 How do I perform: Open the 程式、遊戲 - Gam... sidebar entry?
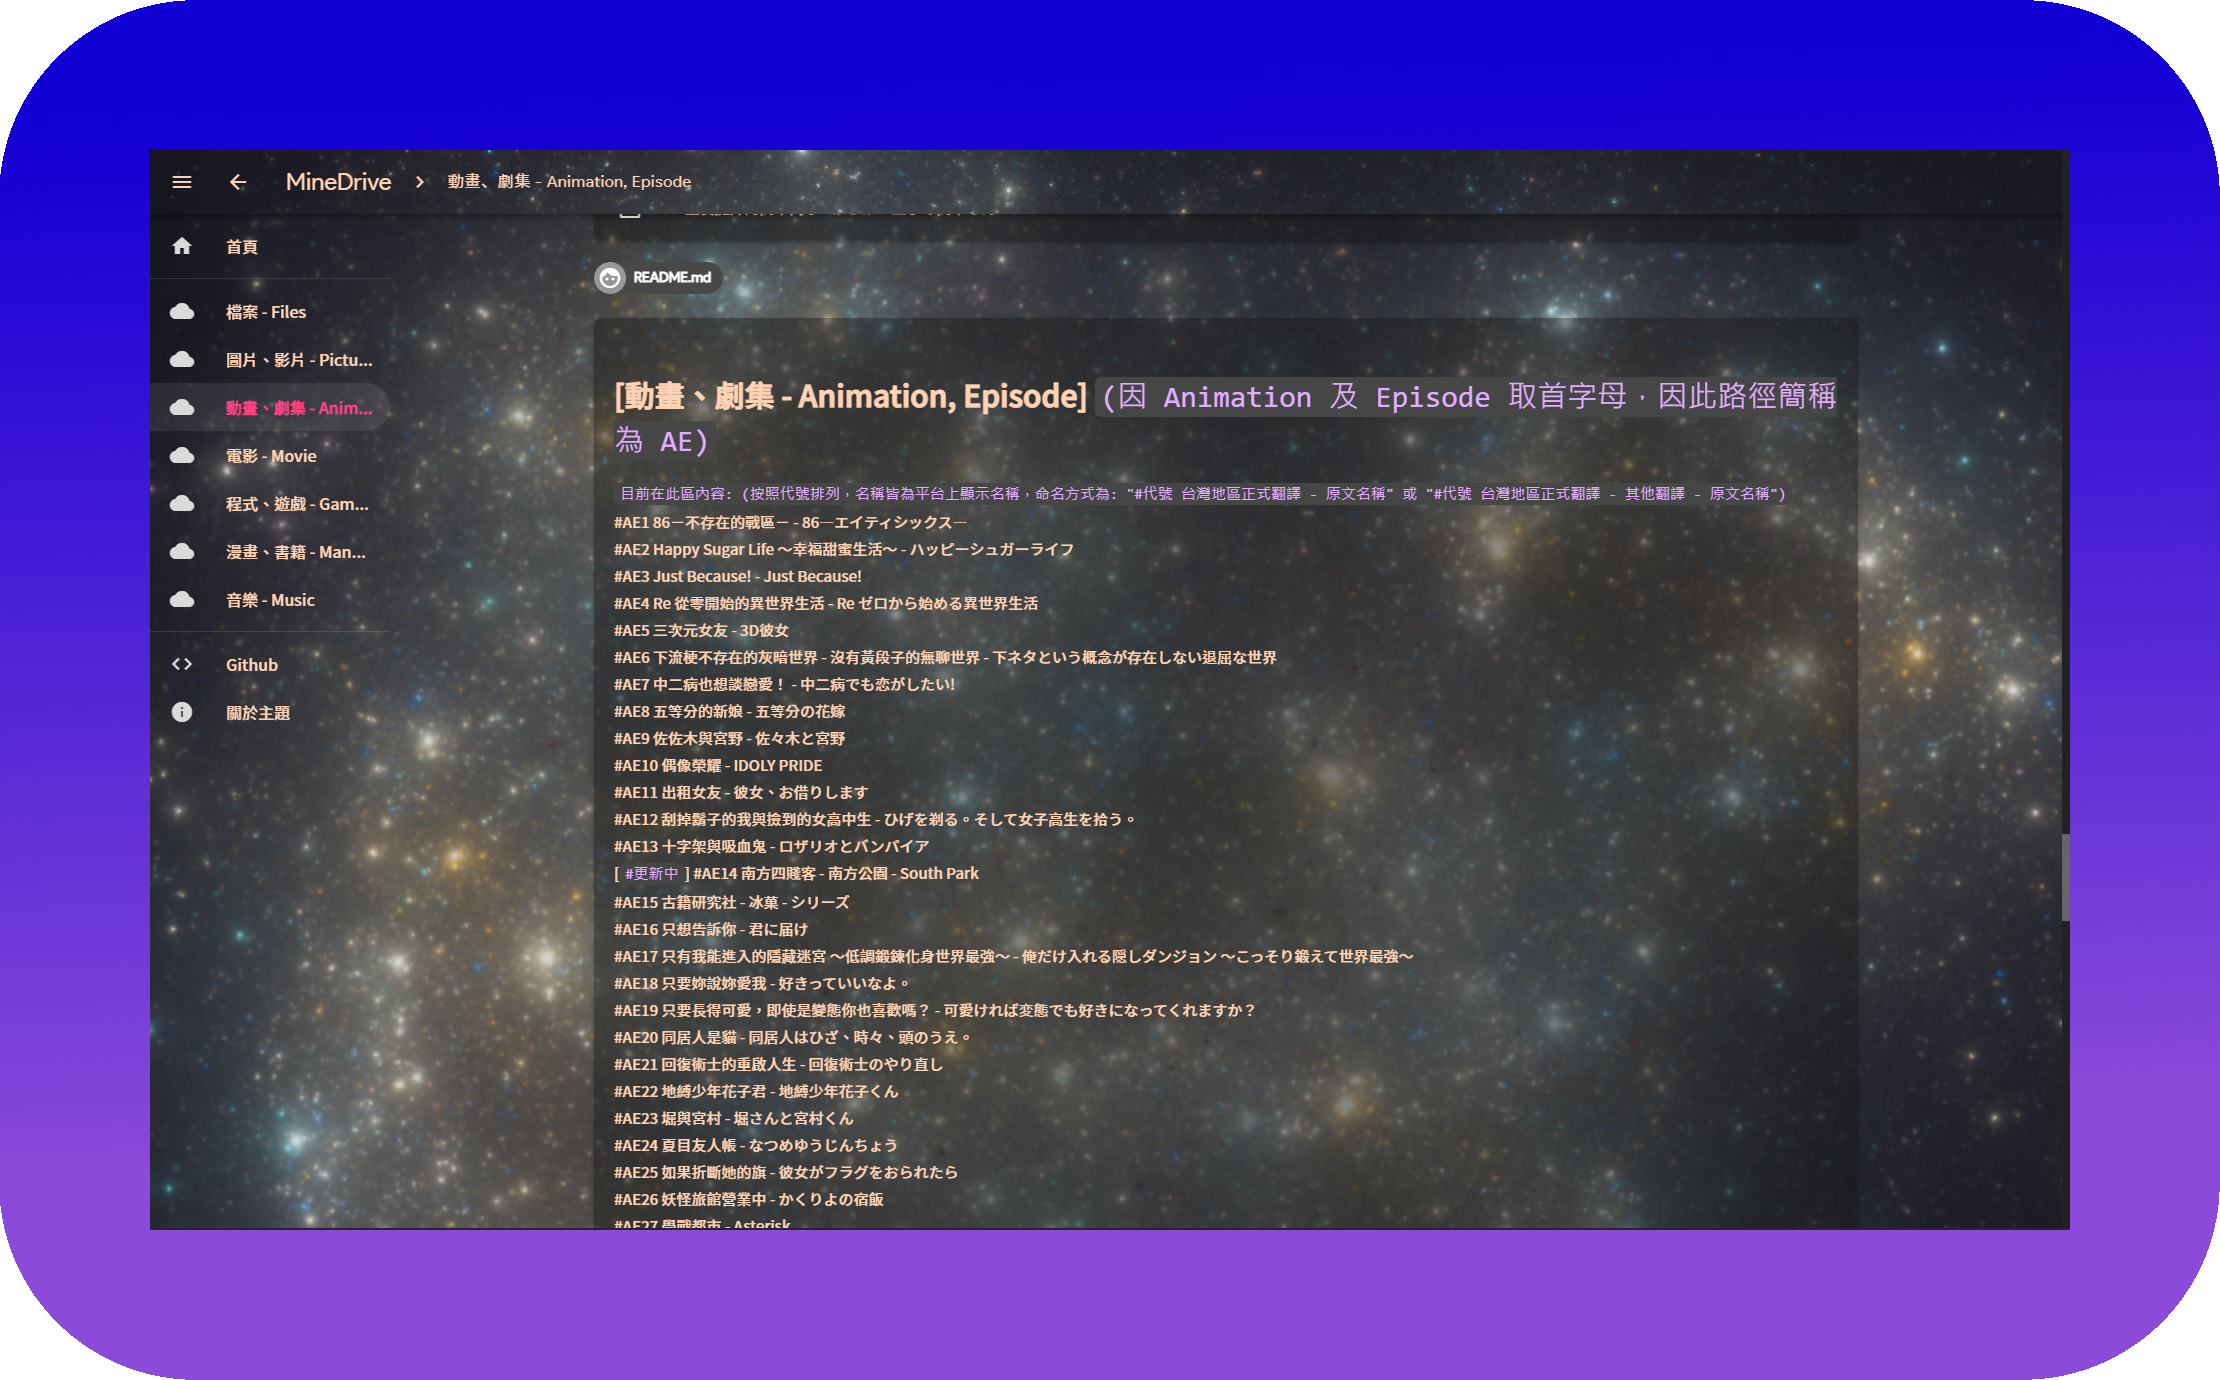click(x=297, y=504)
